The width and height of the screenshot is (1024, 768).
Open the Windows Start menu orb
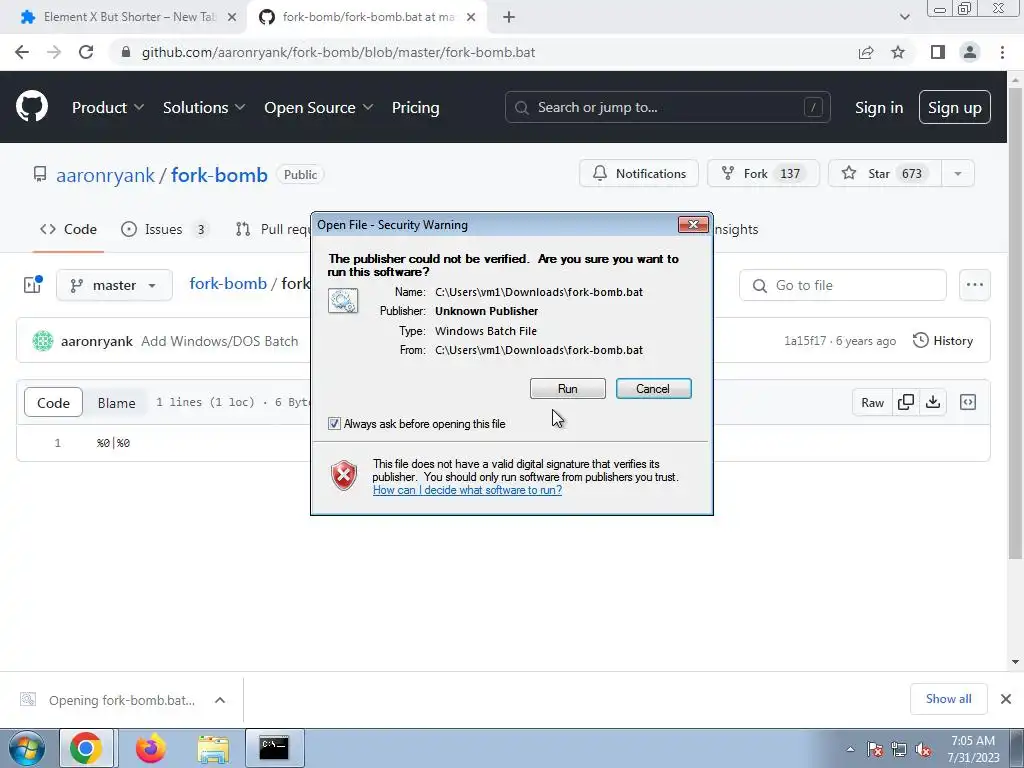point(26,748)
